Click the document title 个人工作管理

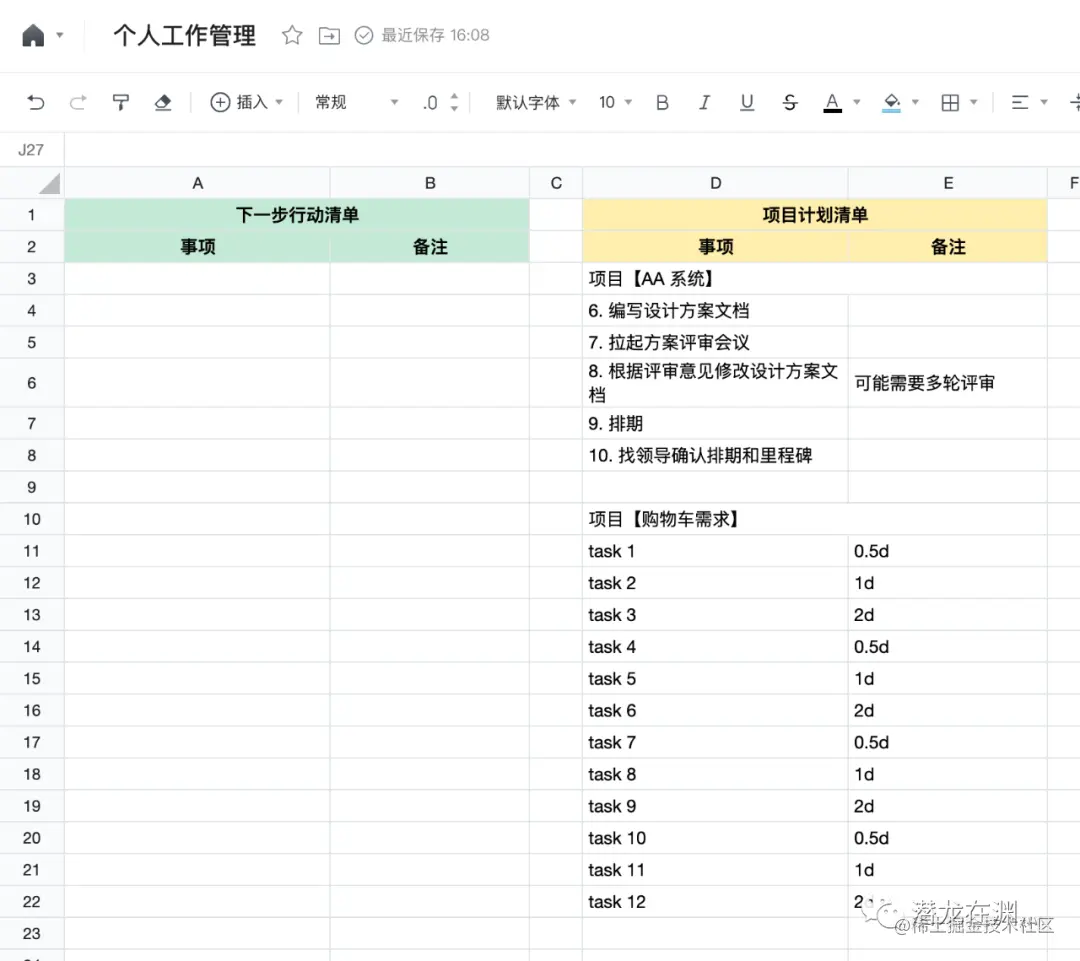[x=184, y=34]
